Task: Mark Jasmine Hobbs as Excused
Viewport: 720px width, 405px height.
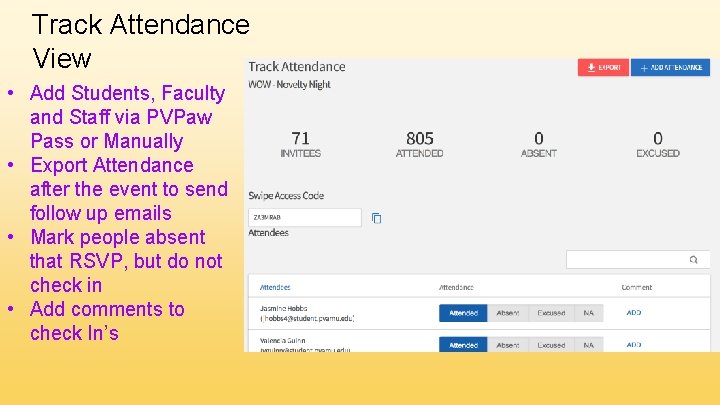Action: (x=551, y=313)
